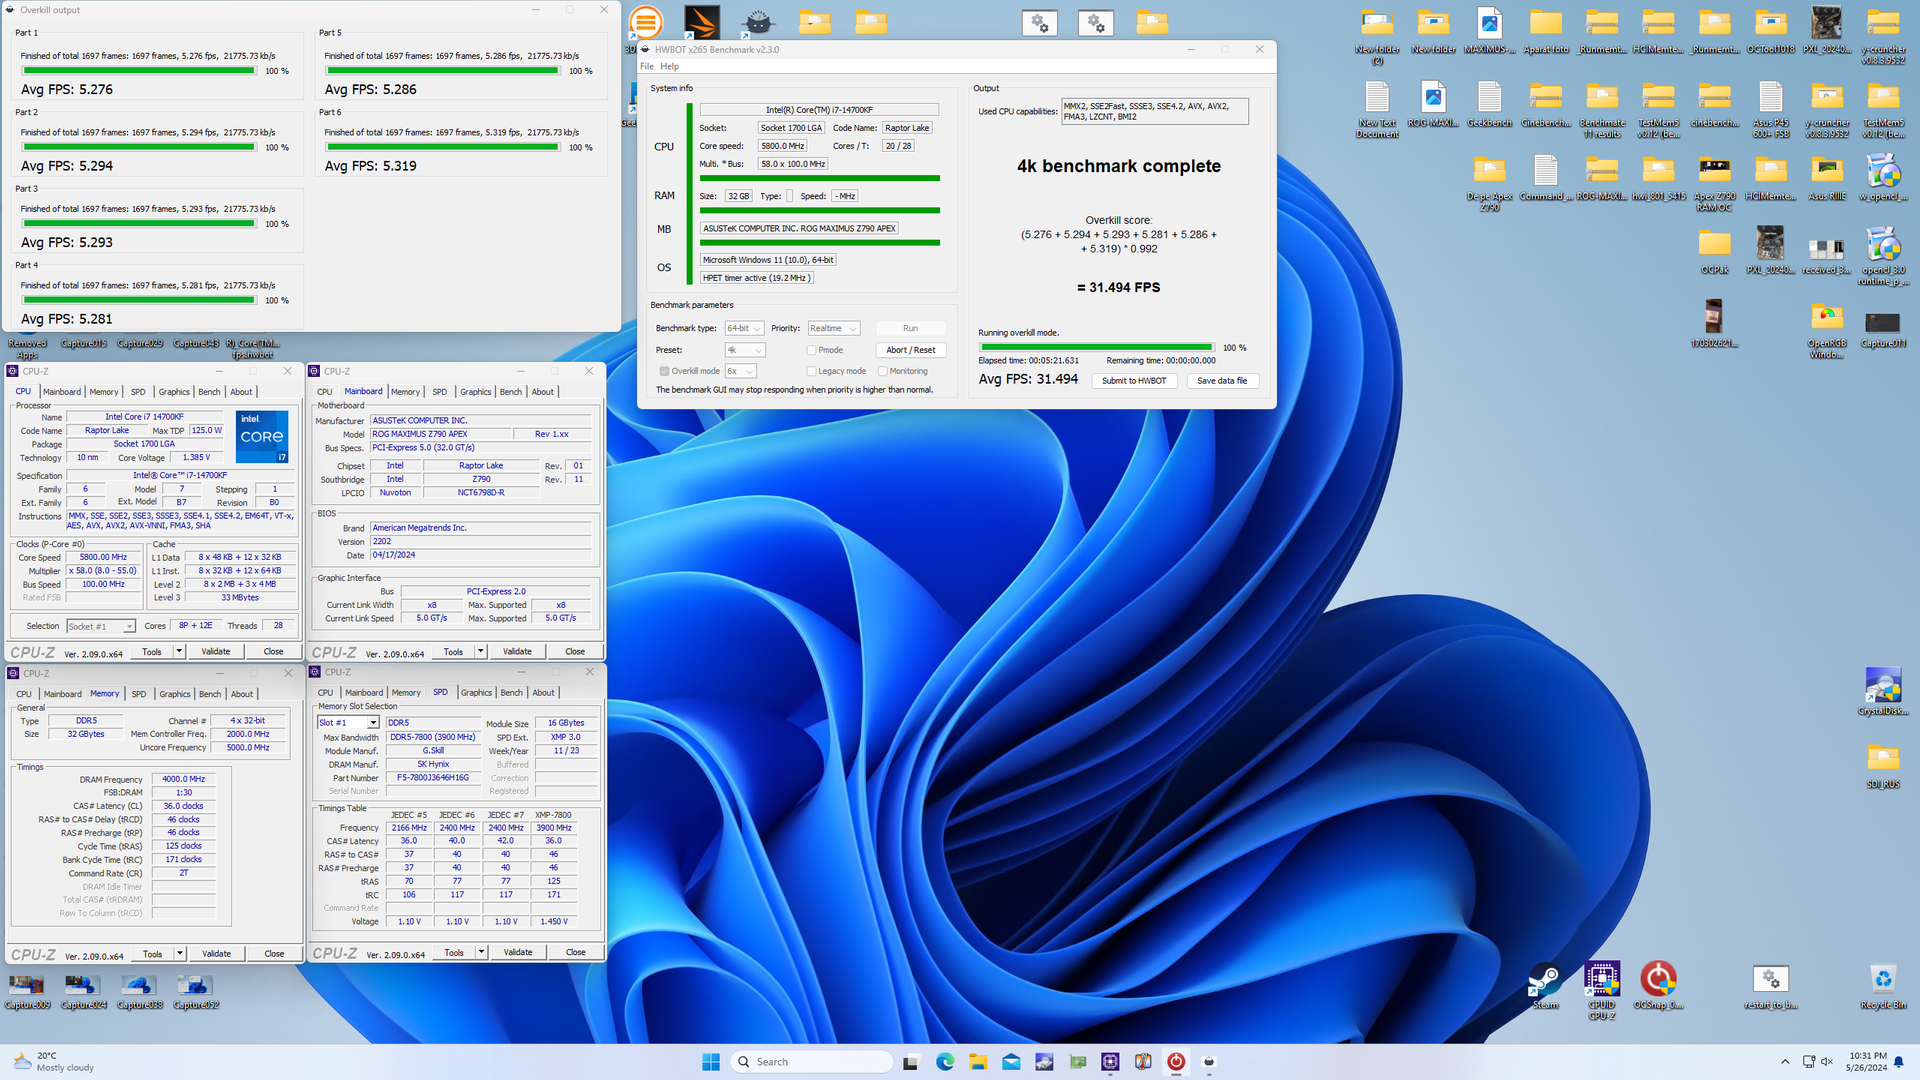
Task: Switch to Memory tab in CPU-Z SPD window
Action: [406, 693]
